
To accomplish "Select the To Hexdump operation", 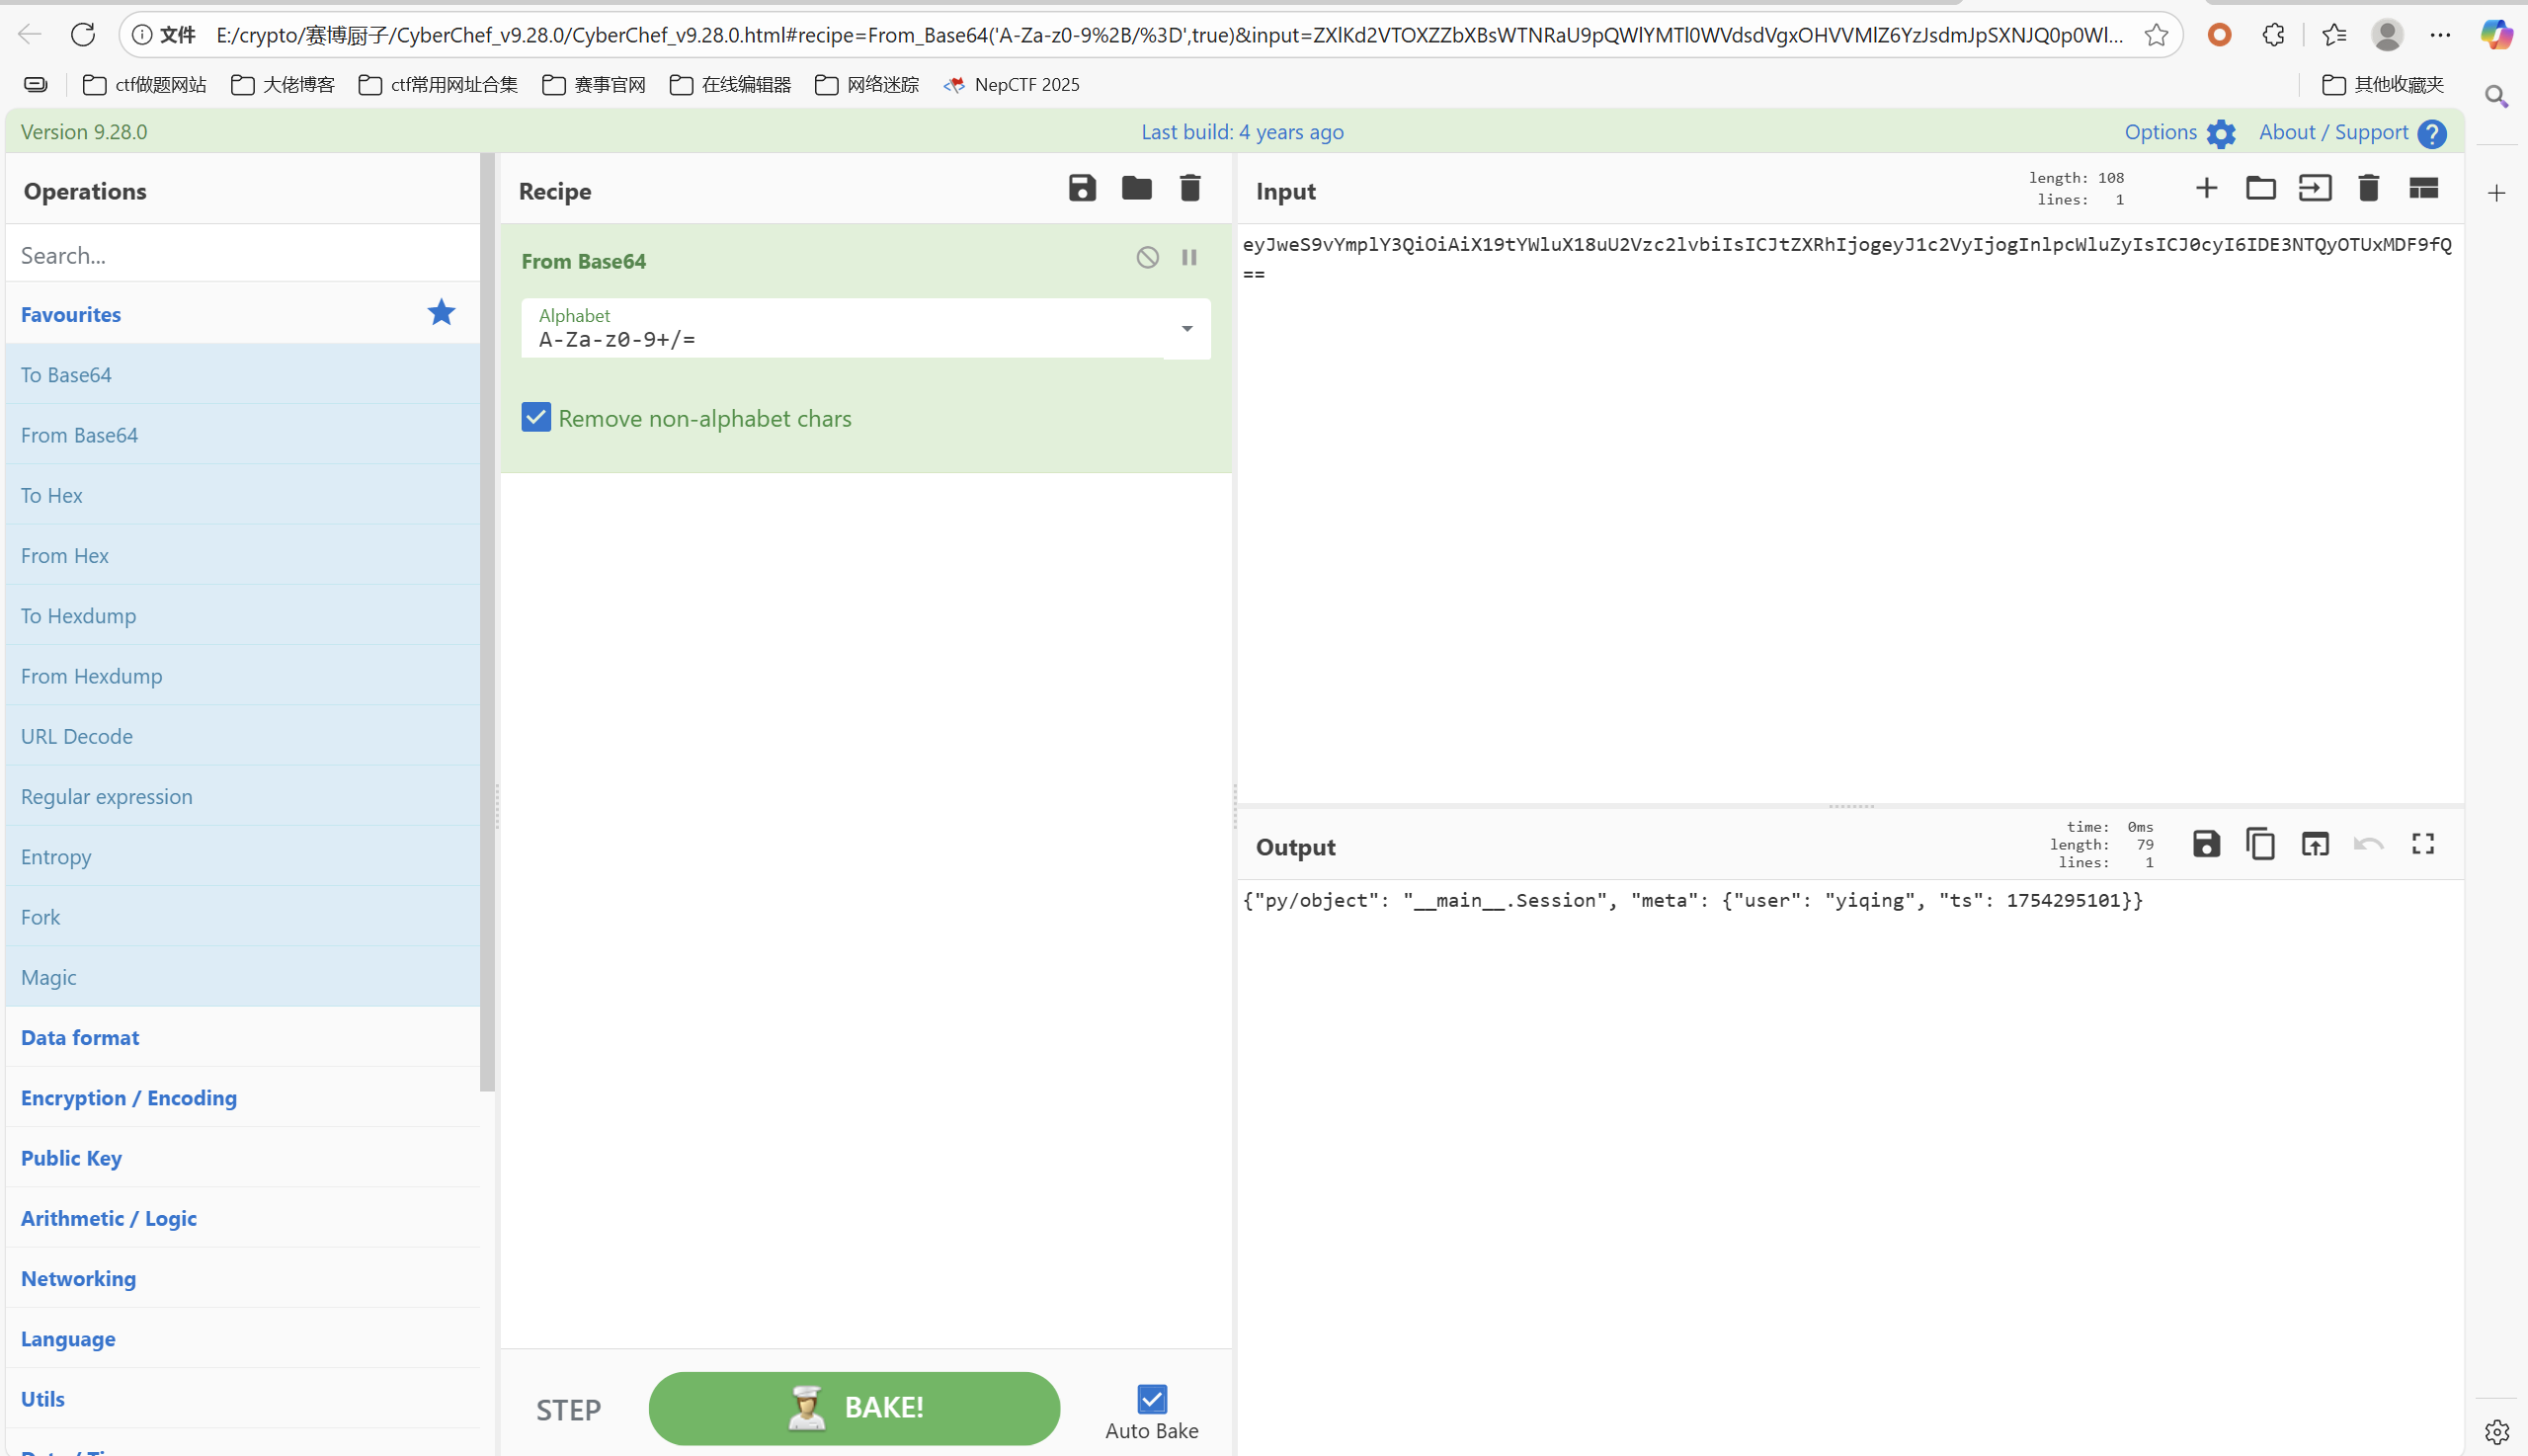I will tap(243, 615).
